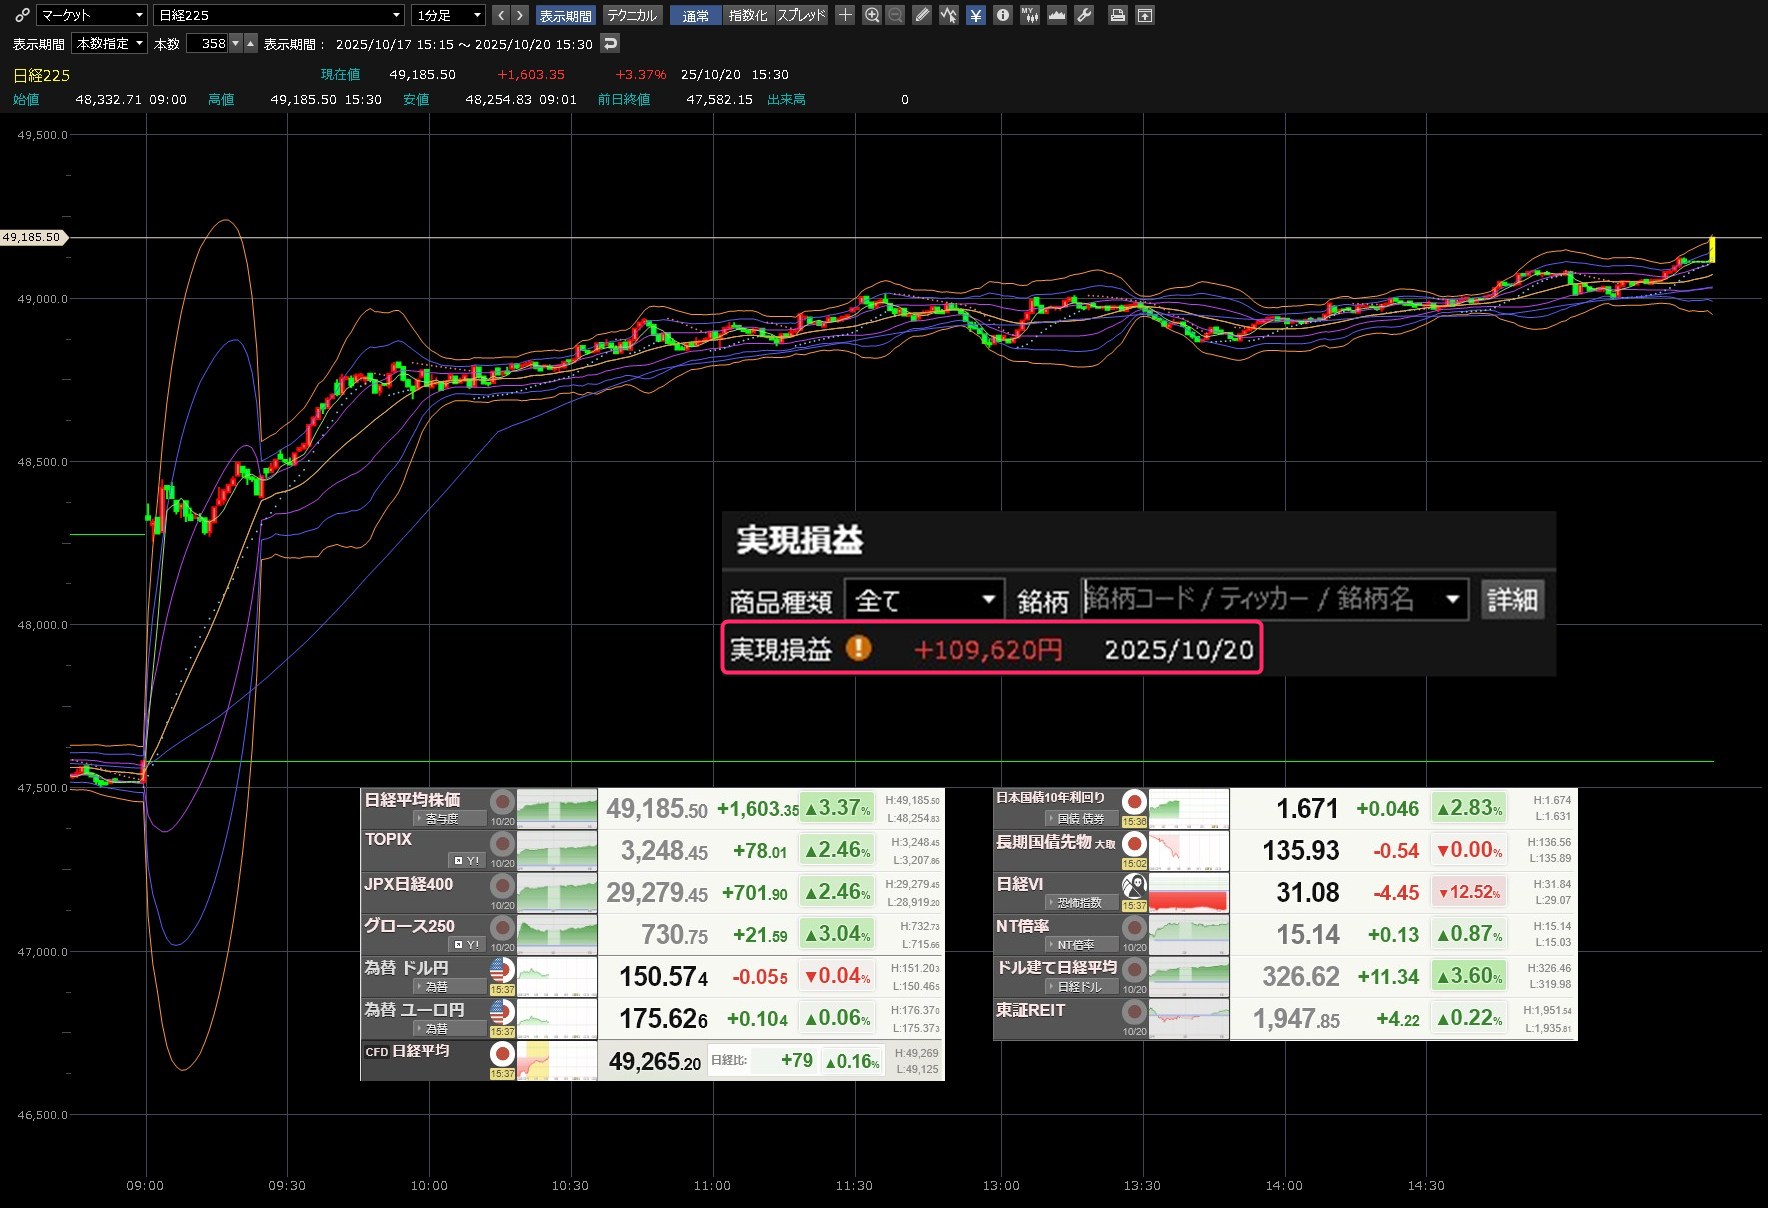
Task: Open the wrench settings icon
Action: (x=1084, y=15)
